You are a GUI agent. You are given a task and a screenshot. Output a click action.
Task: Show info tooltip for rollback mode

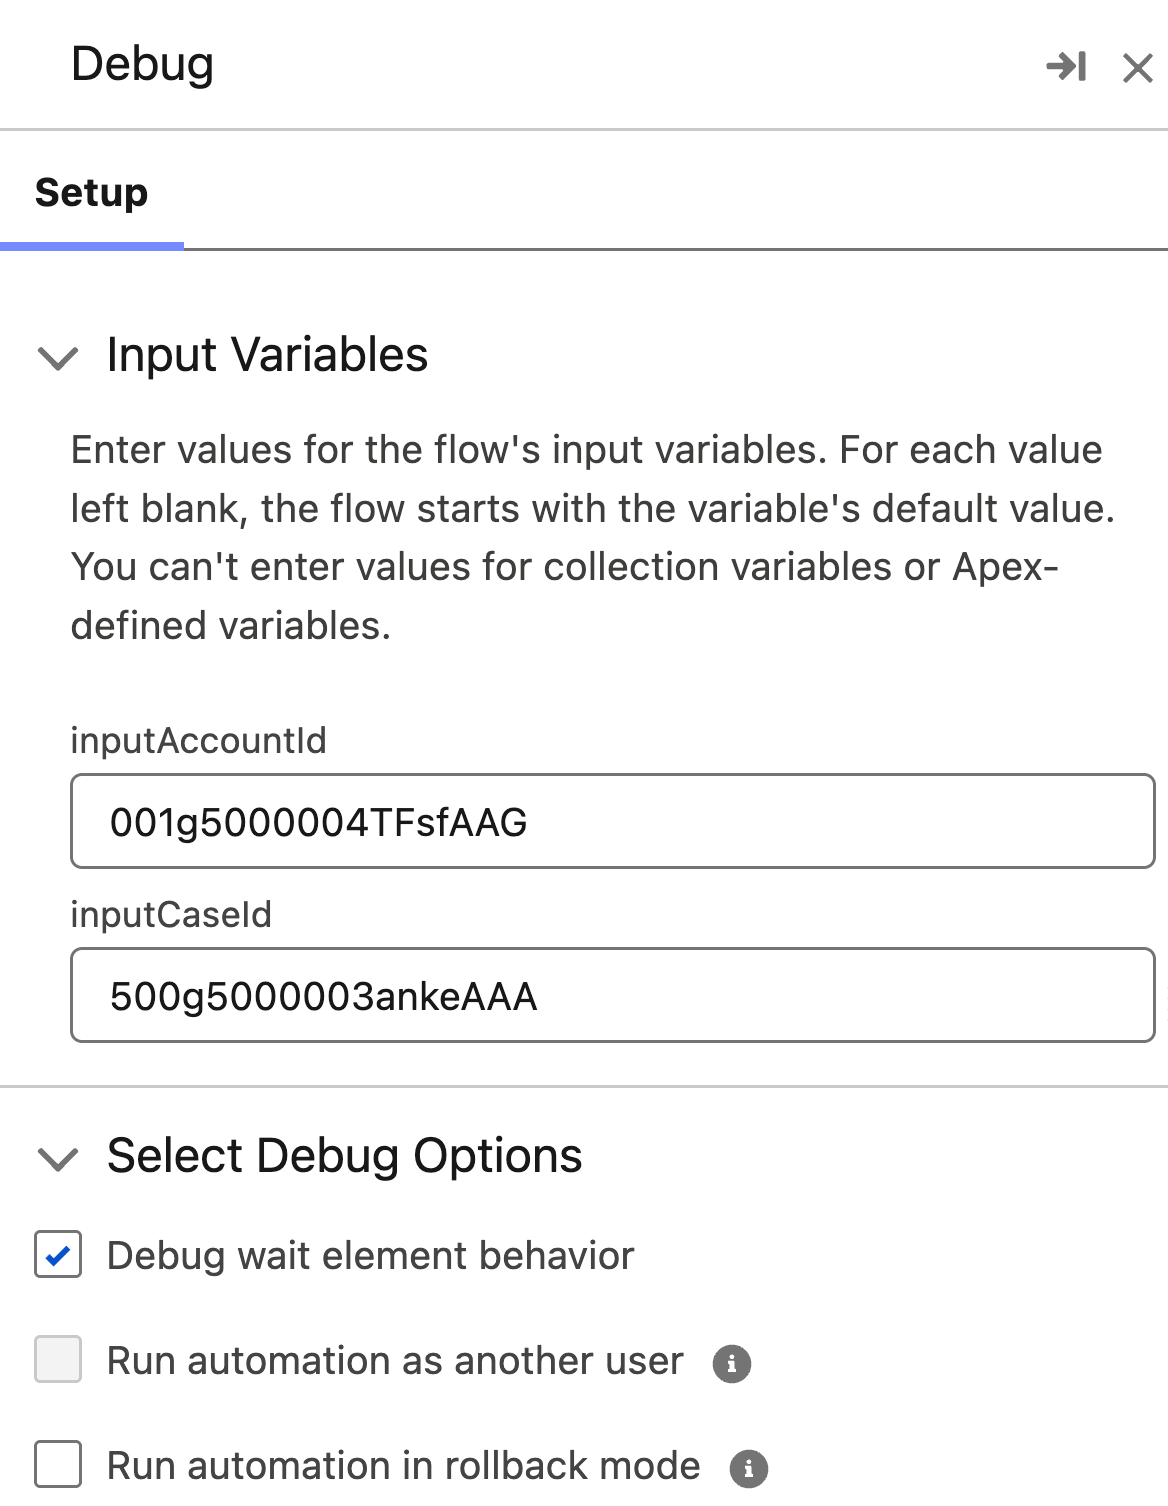(748, 1468)
